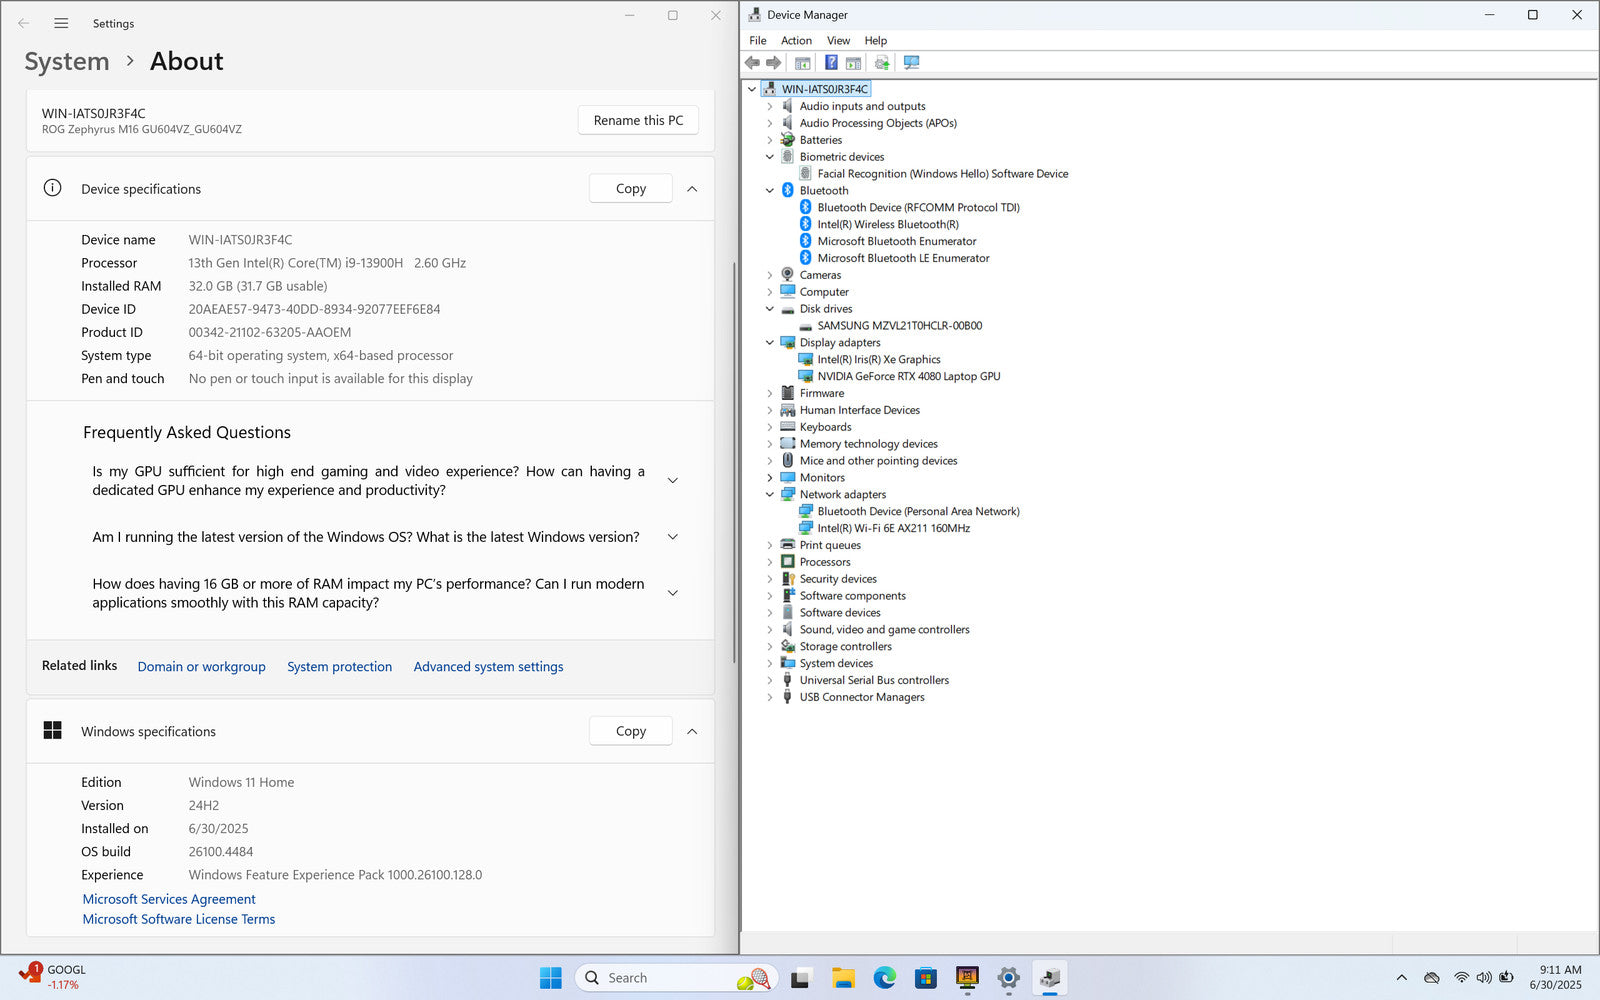Select the Keyboards category in Device Manager

(826, 427)
